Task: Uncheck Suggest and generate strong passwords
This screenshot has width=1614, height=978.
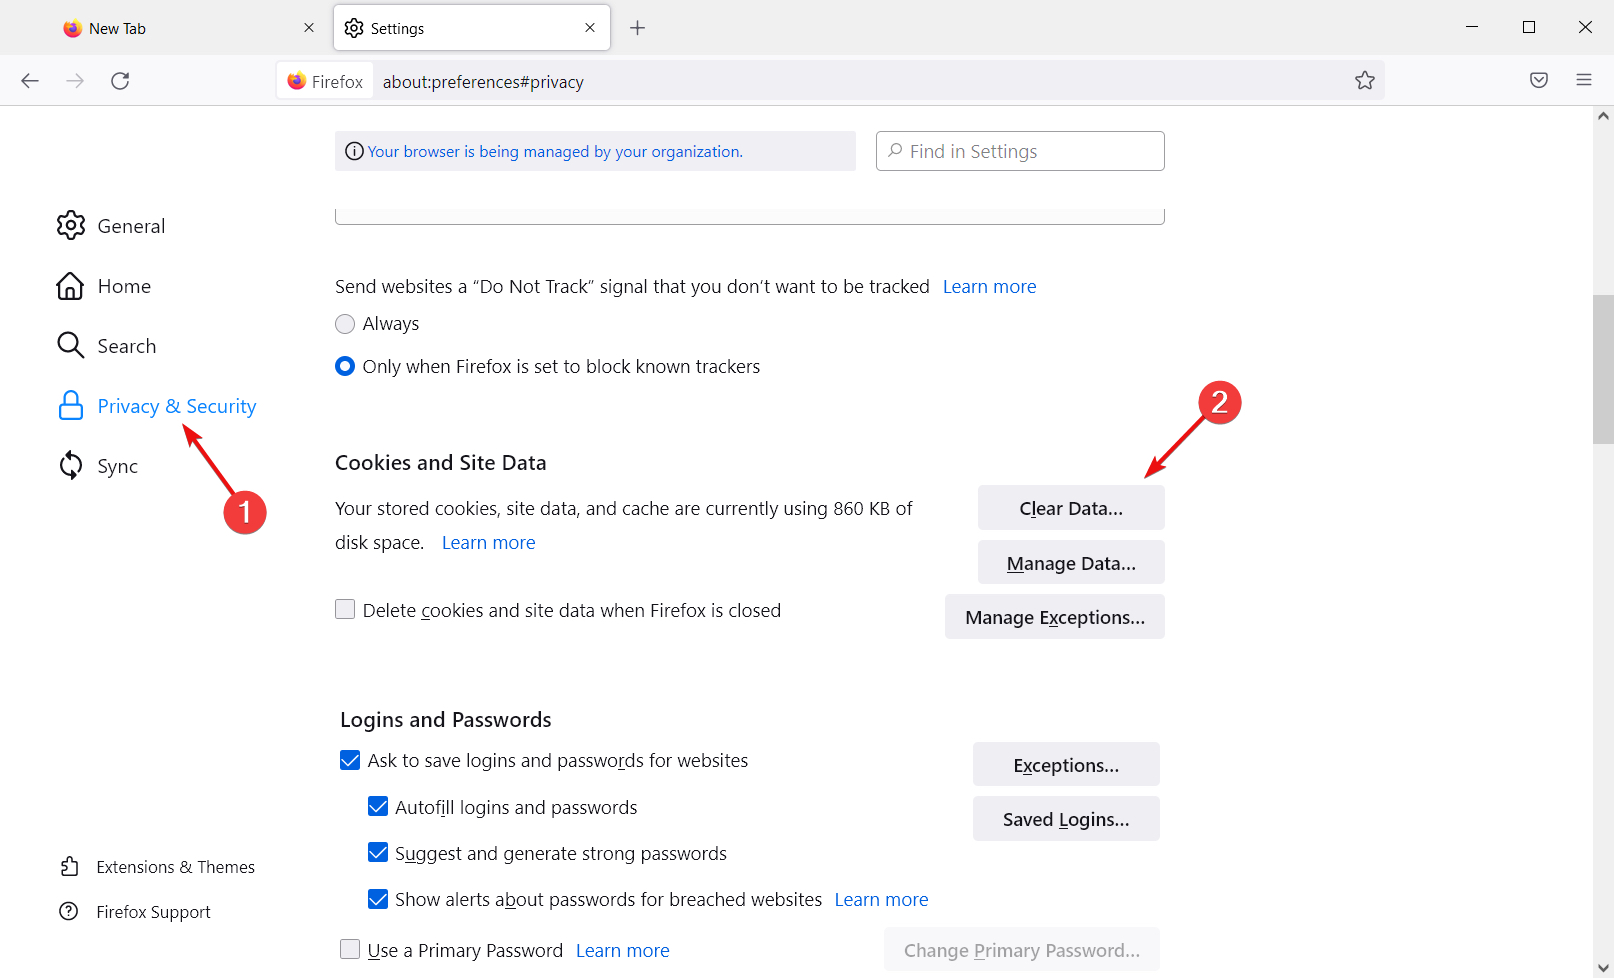Action: [378, 852]
